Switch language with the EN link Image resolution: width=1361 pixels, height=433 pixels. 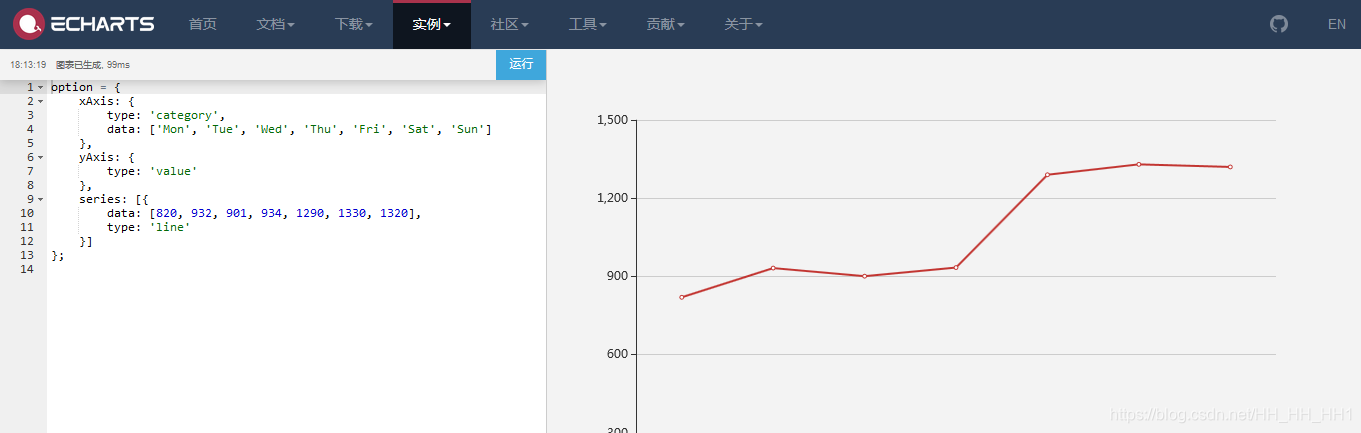[1337, 24]
